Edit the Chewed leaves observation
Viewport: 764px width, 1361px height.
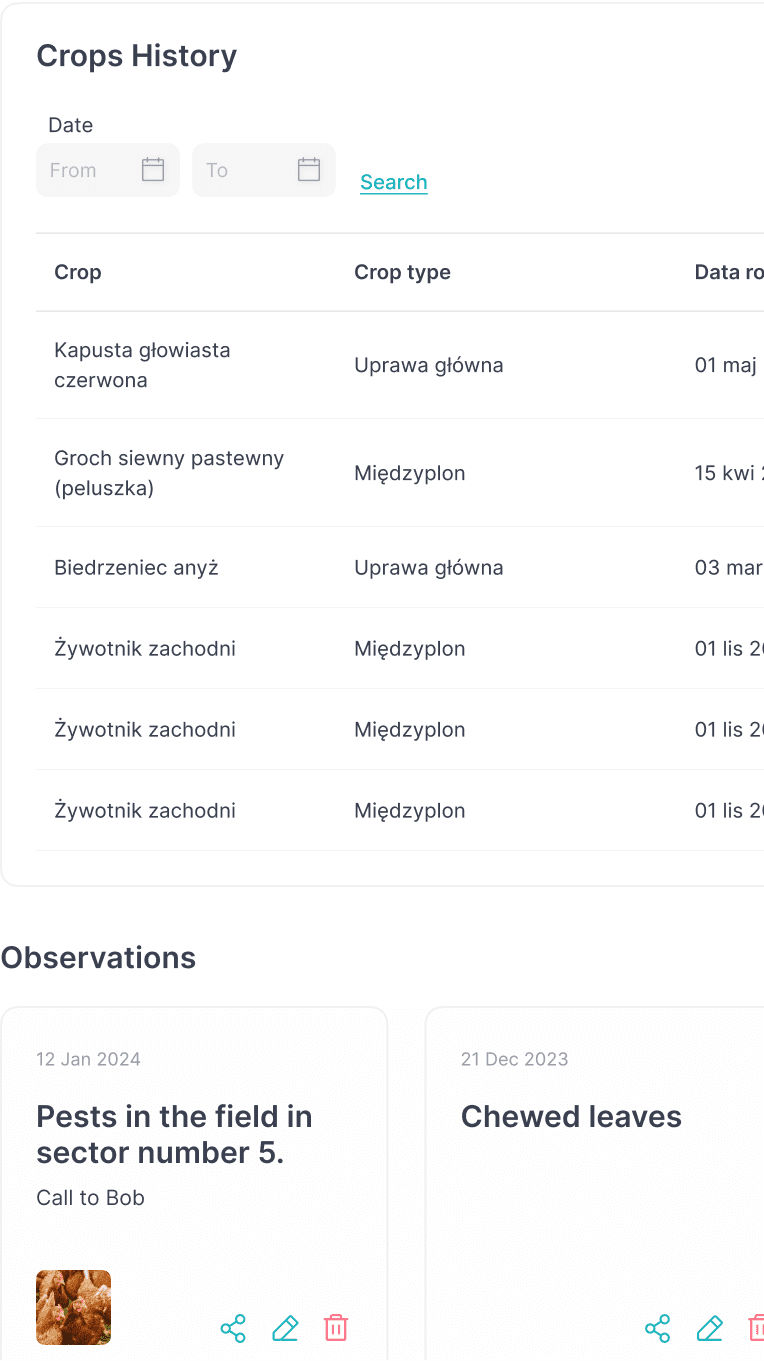(x=709, y=1328)
